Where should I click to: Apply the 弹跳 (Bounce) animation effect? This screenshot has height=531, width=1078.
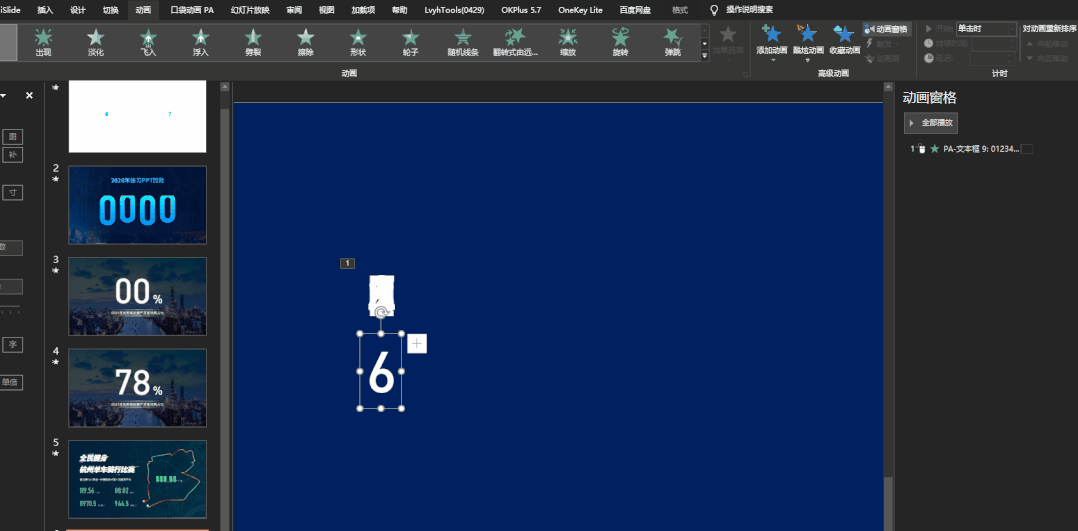pos(673,41)
